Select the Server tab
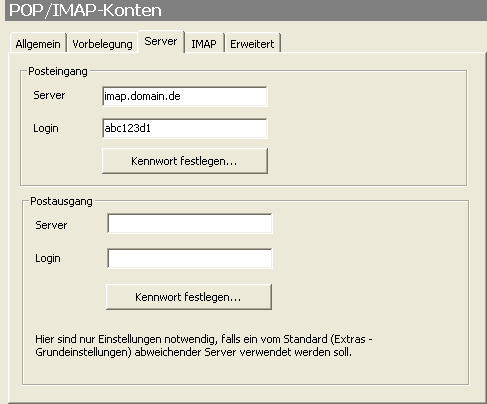 (x=161, y=41)
